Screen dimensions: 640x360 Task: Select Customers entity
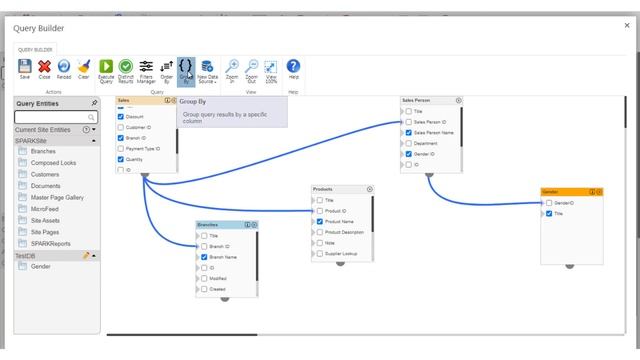point(44,174)
